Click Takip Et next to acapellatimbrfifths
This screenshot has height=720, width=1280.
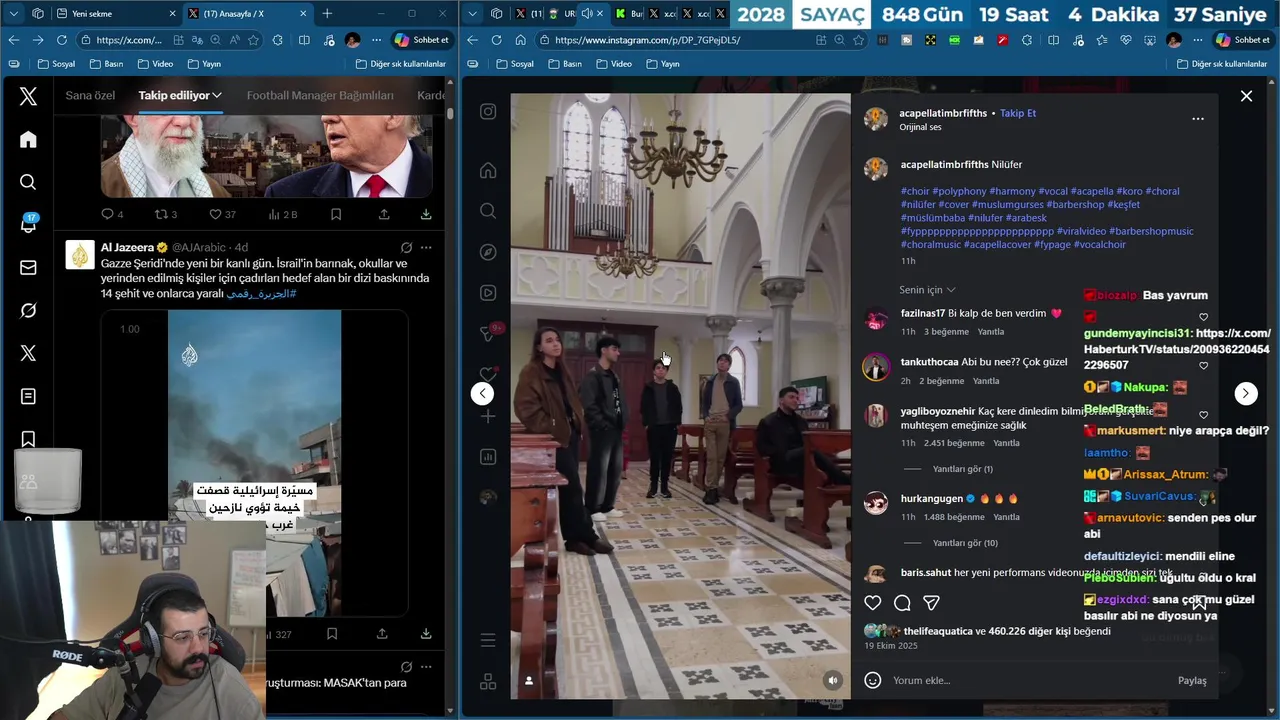coord(1018,113)
